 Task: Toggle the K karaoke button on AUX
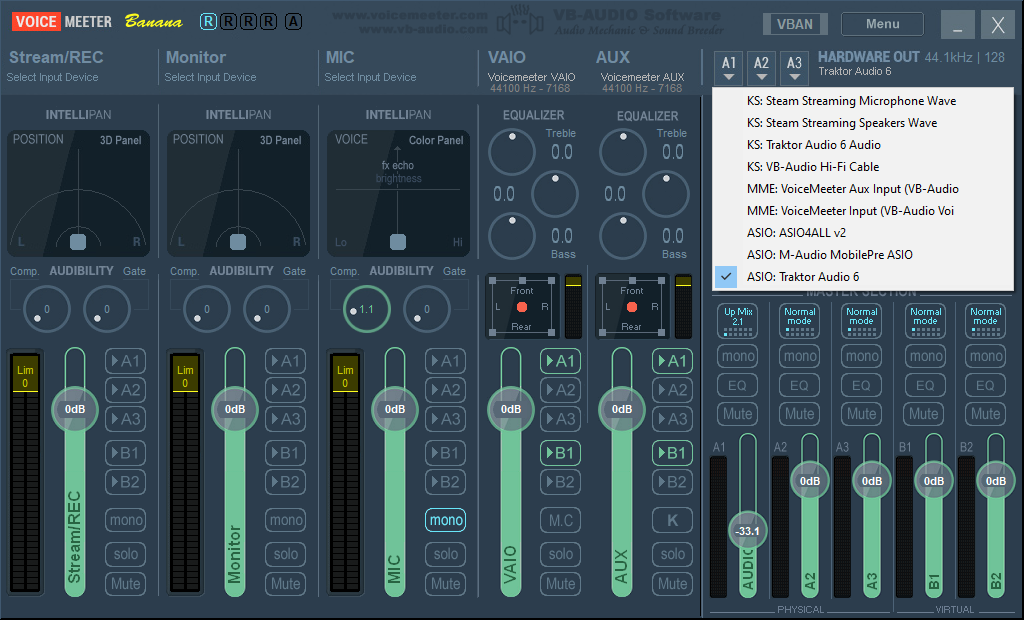(672, 520)
